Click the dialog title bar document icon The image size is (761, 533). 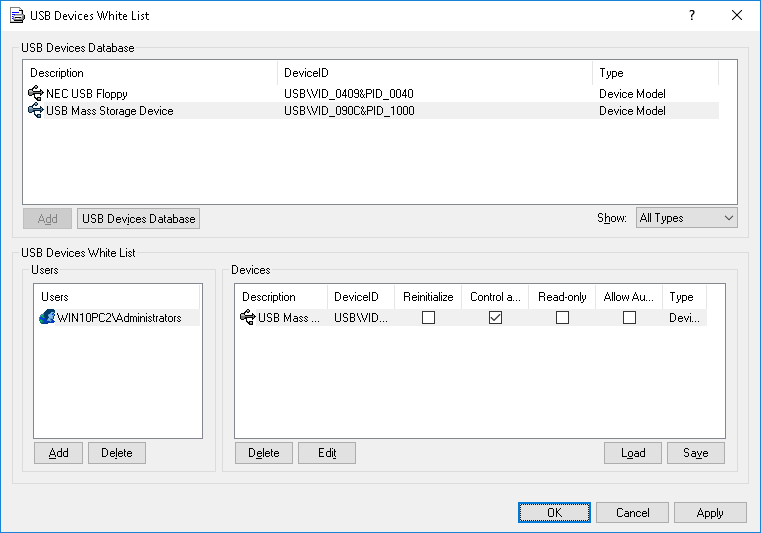[17, 16]
